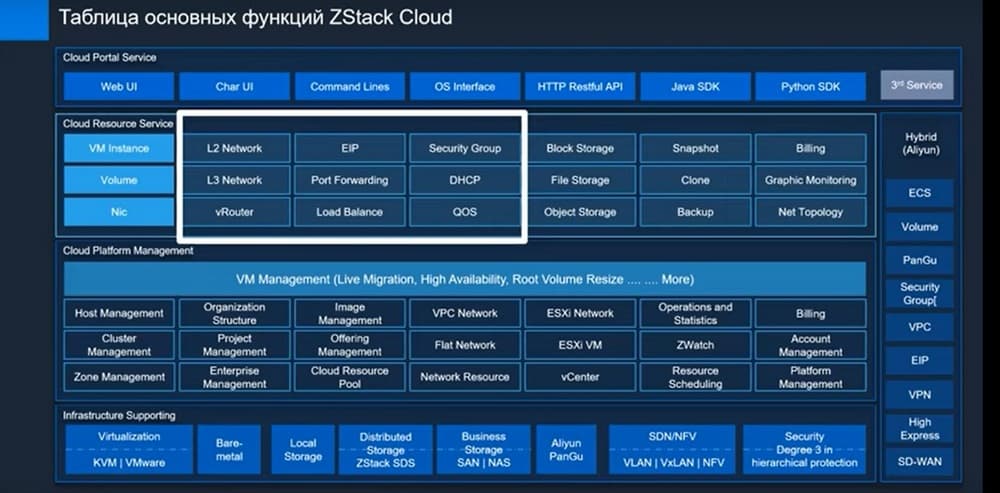Select the Cloud Resource Pool cell
The width and height of the screenshot is (1000, 493).
tap(349, 377)
